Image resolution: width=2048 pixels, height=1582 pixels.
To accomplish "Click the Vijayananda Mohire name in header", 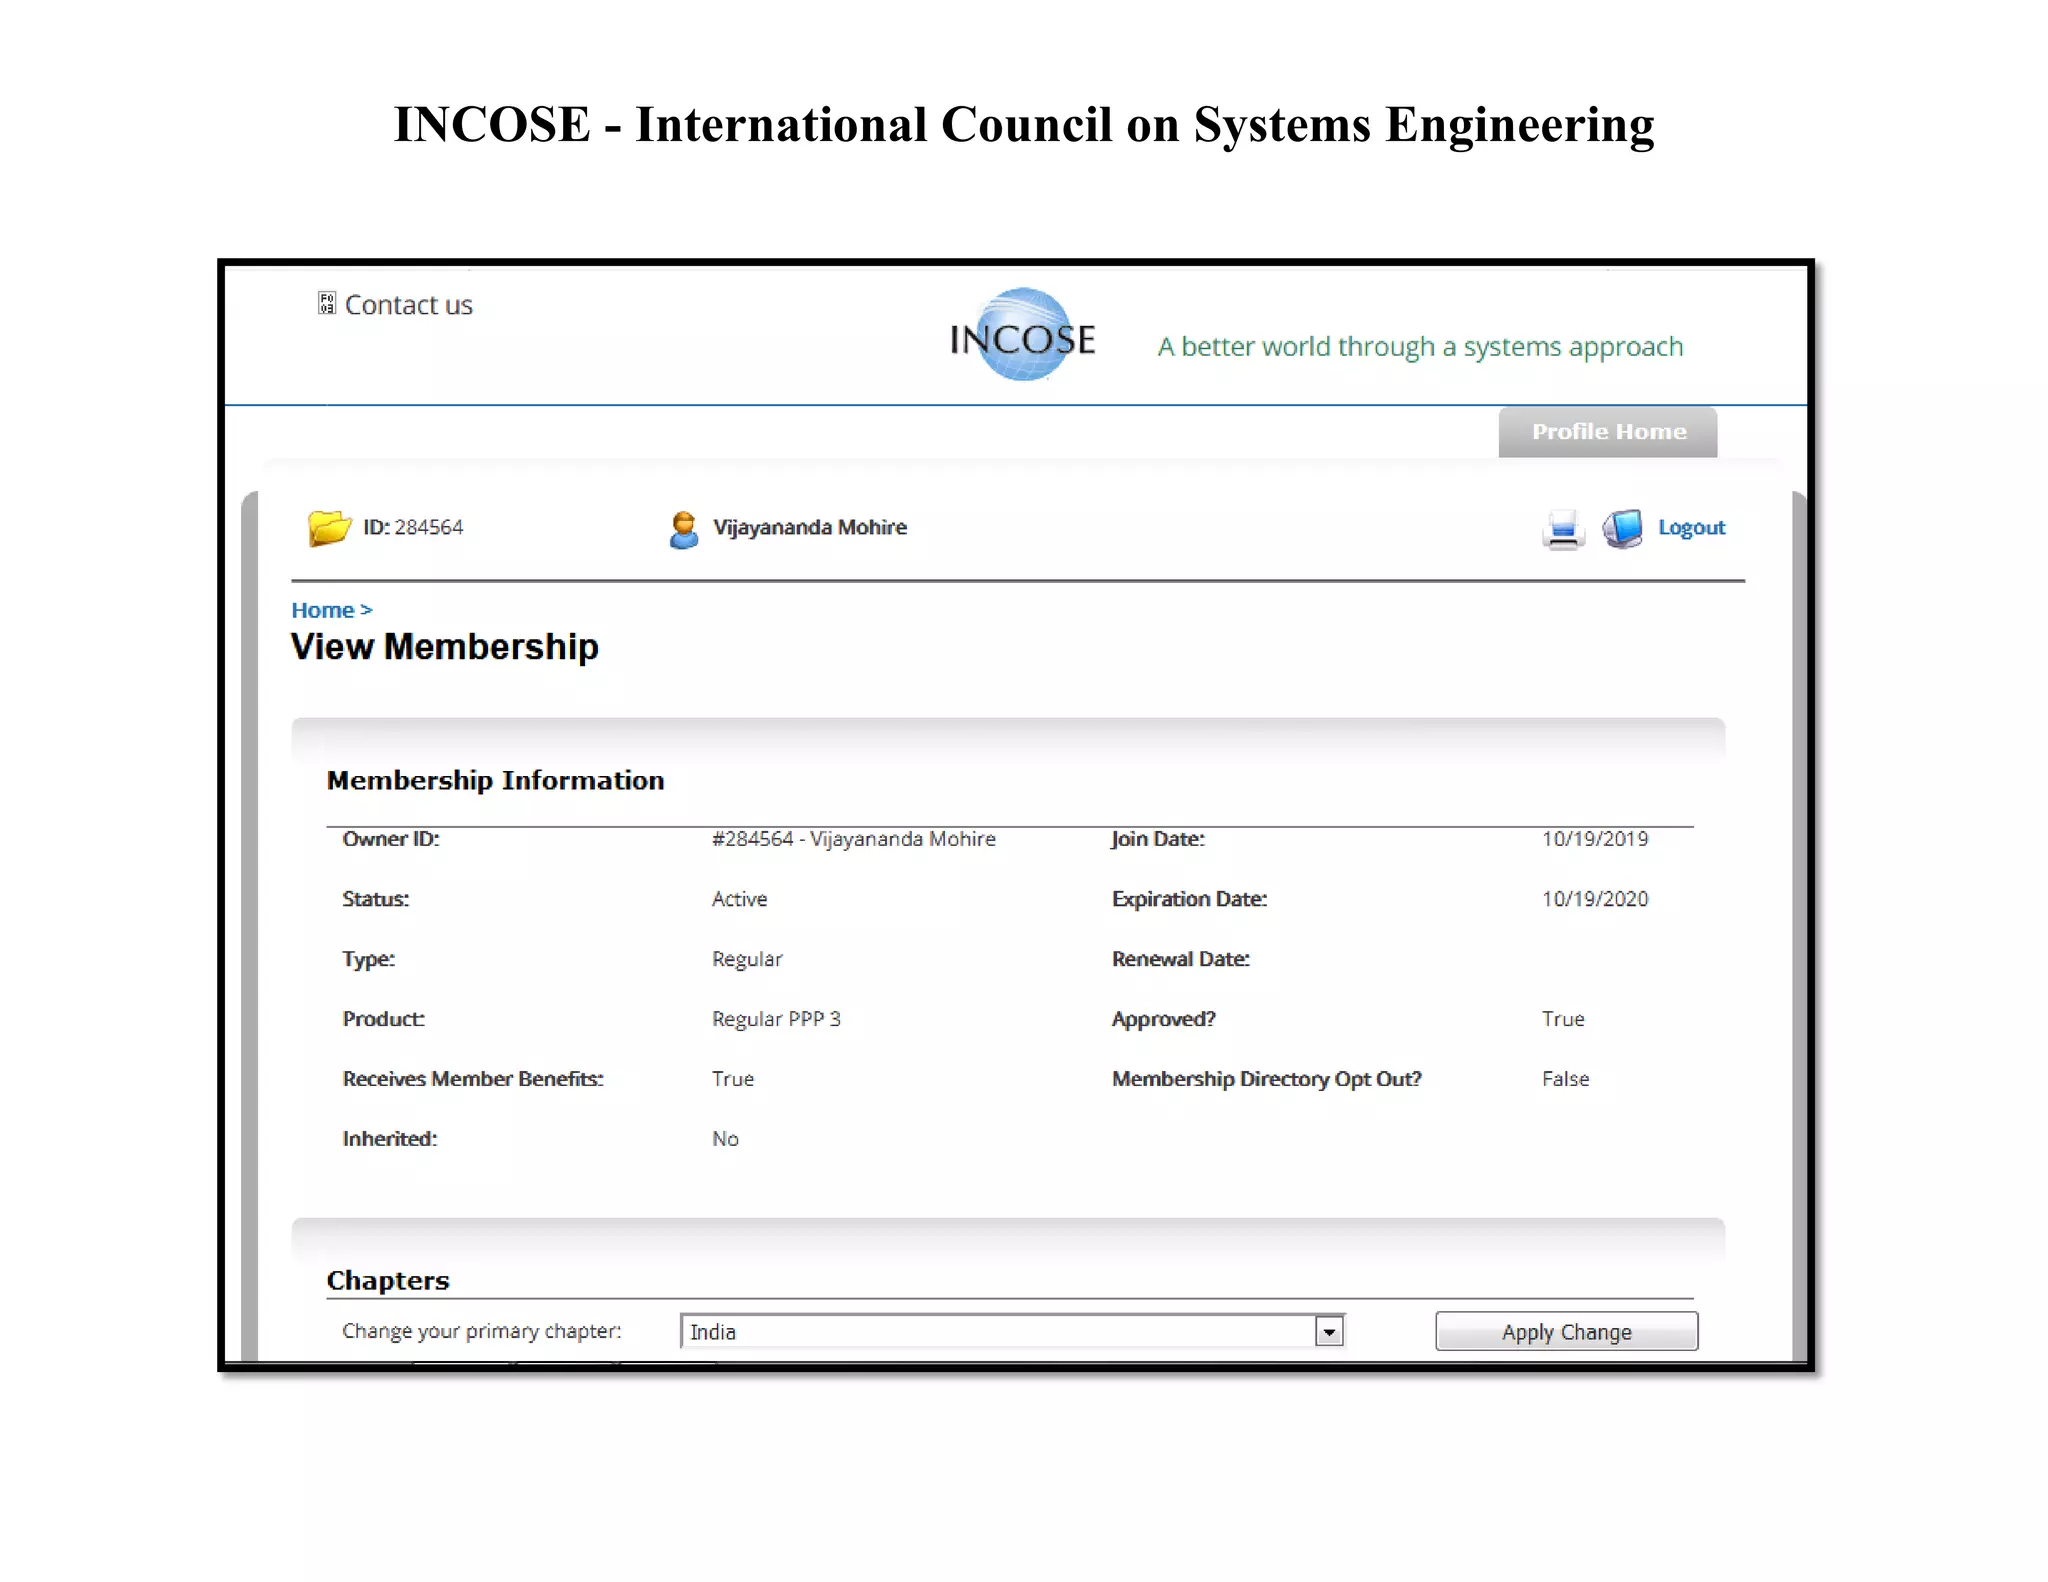I will click(x=810, y=527).
